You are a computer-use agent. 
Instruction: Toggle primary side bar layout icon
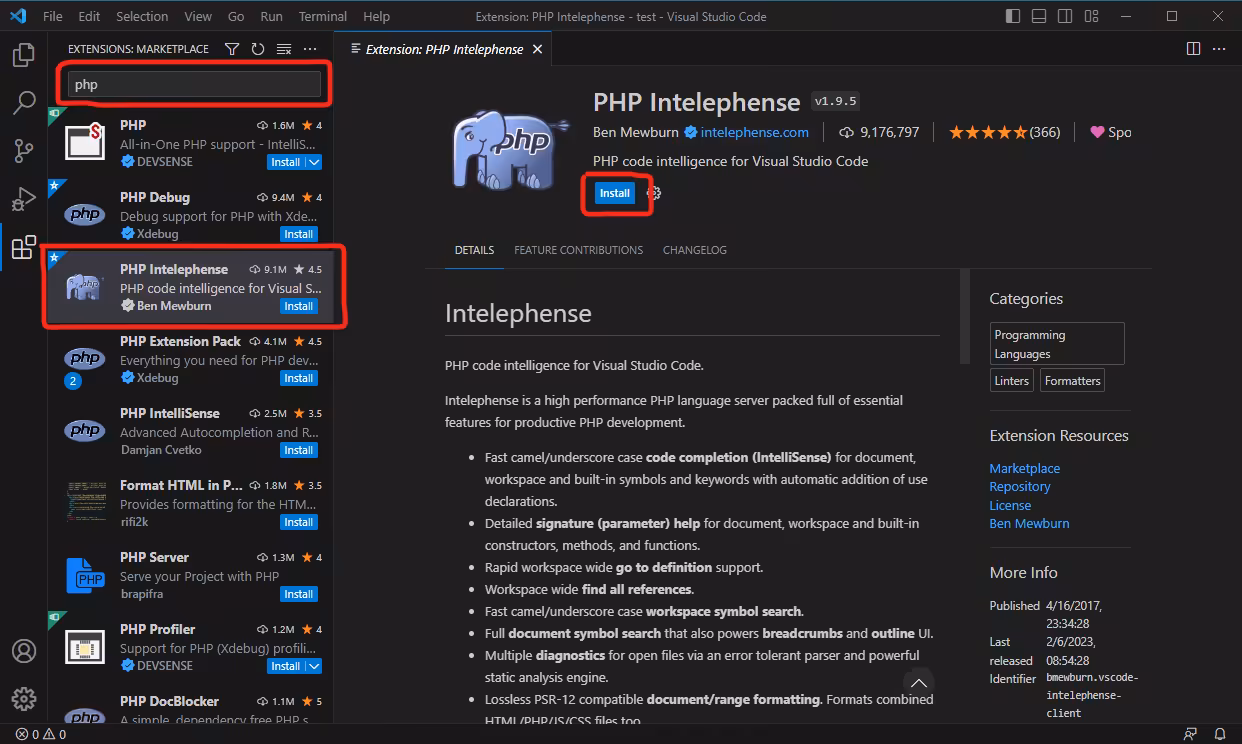(1013, 16)
